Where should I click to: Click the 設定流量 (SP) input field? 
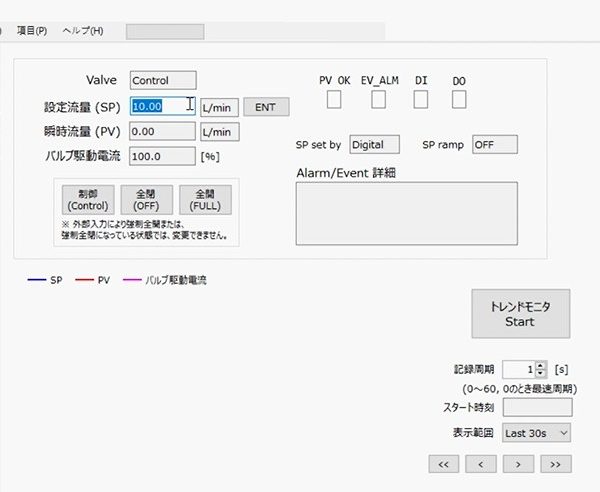162,106
